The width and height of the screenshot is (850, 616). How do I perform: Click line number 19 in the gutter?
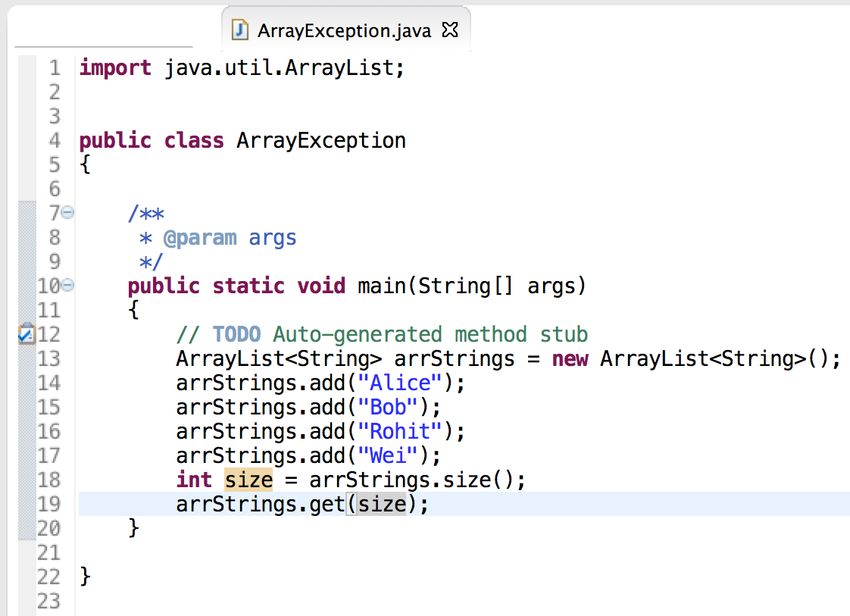(x=49, y=504)
